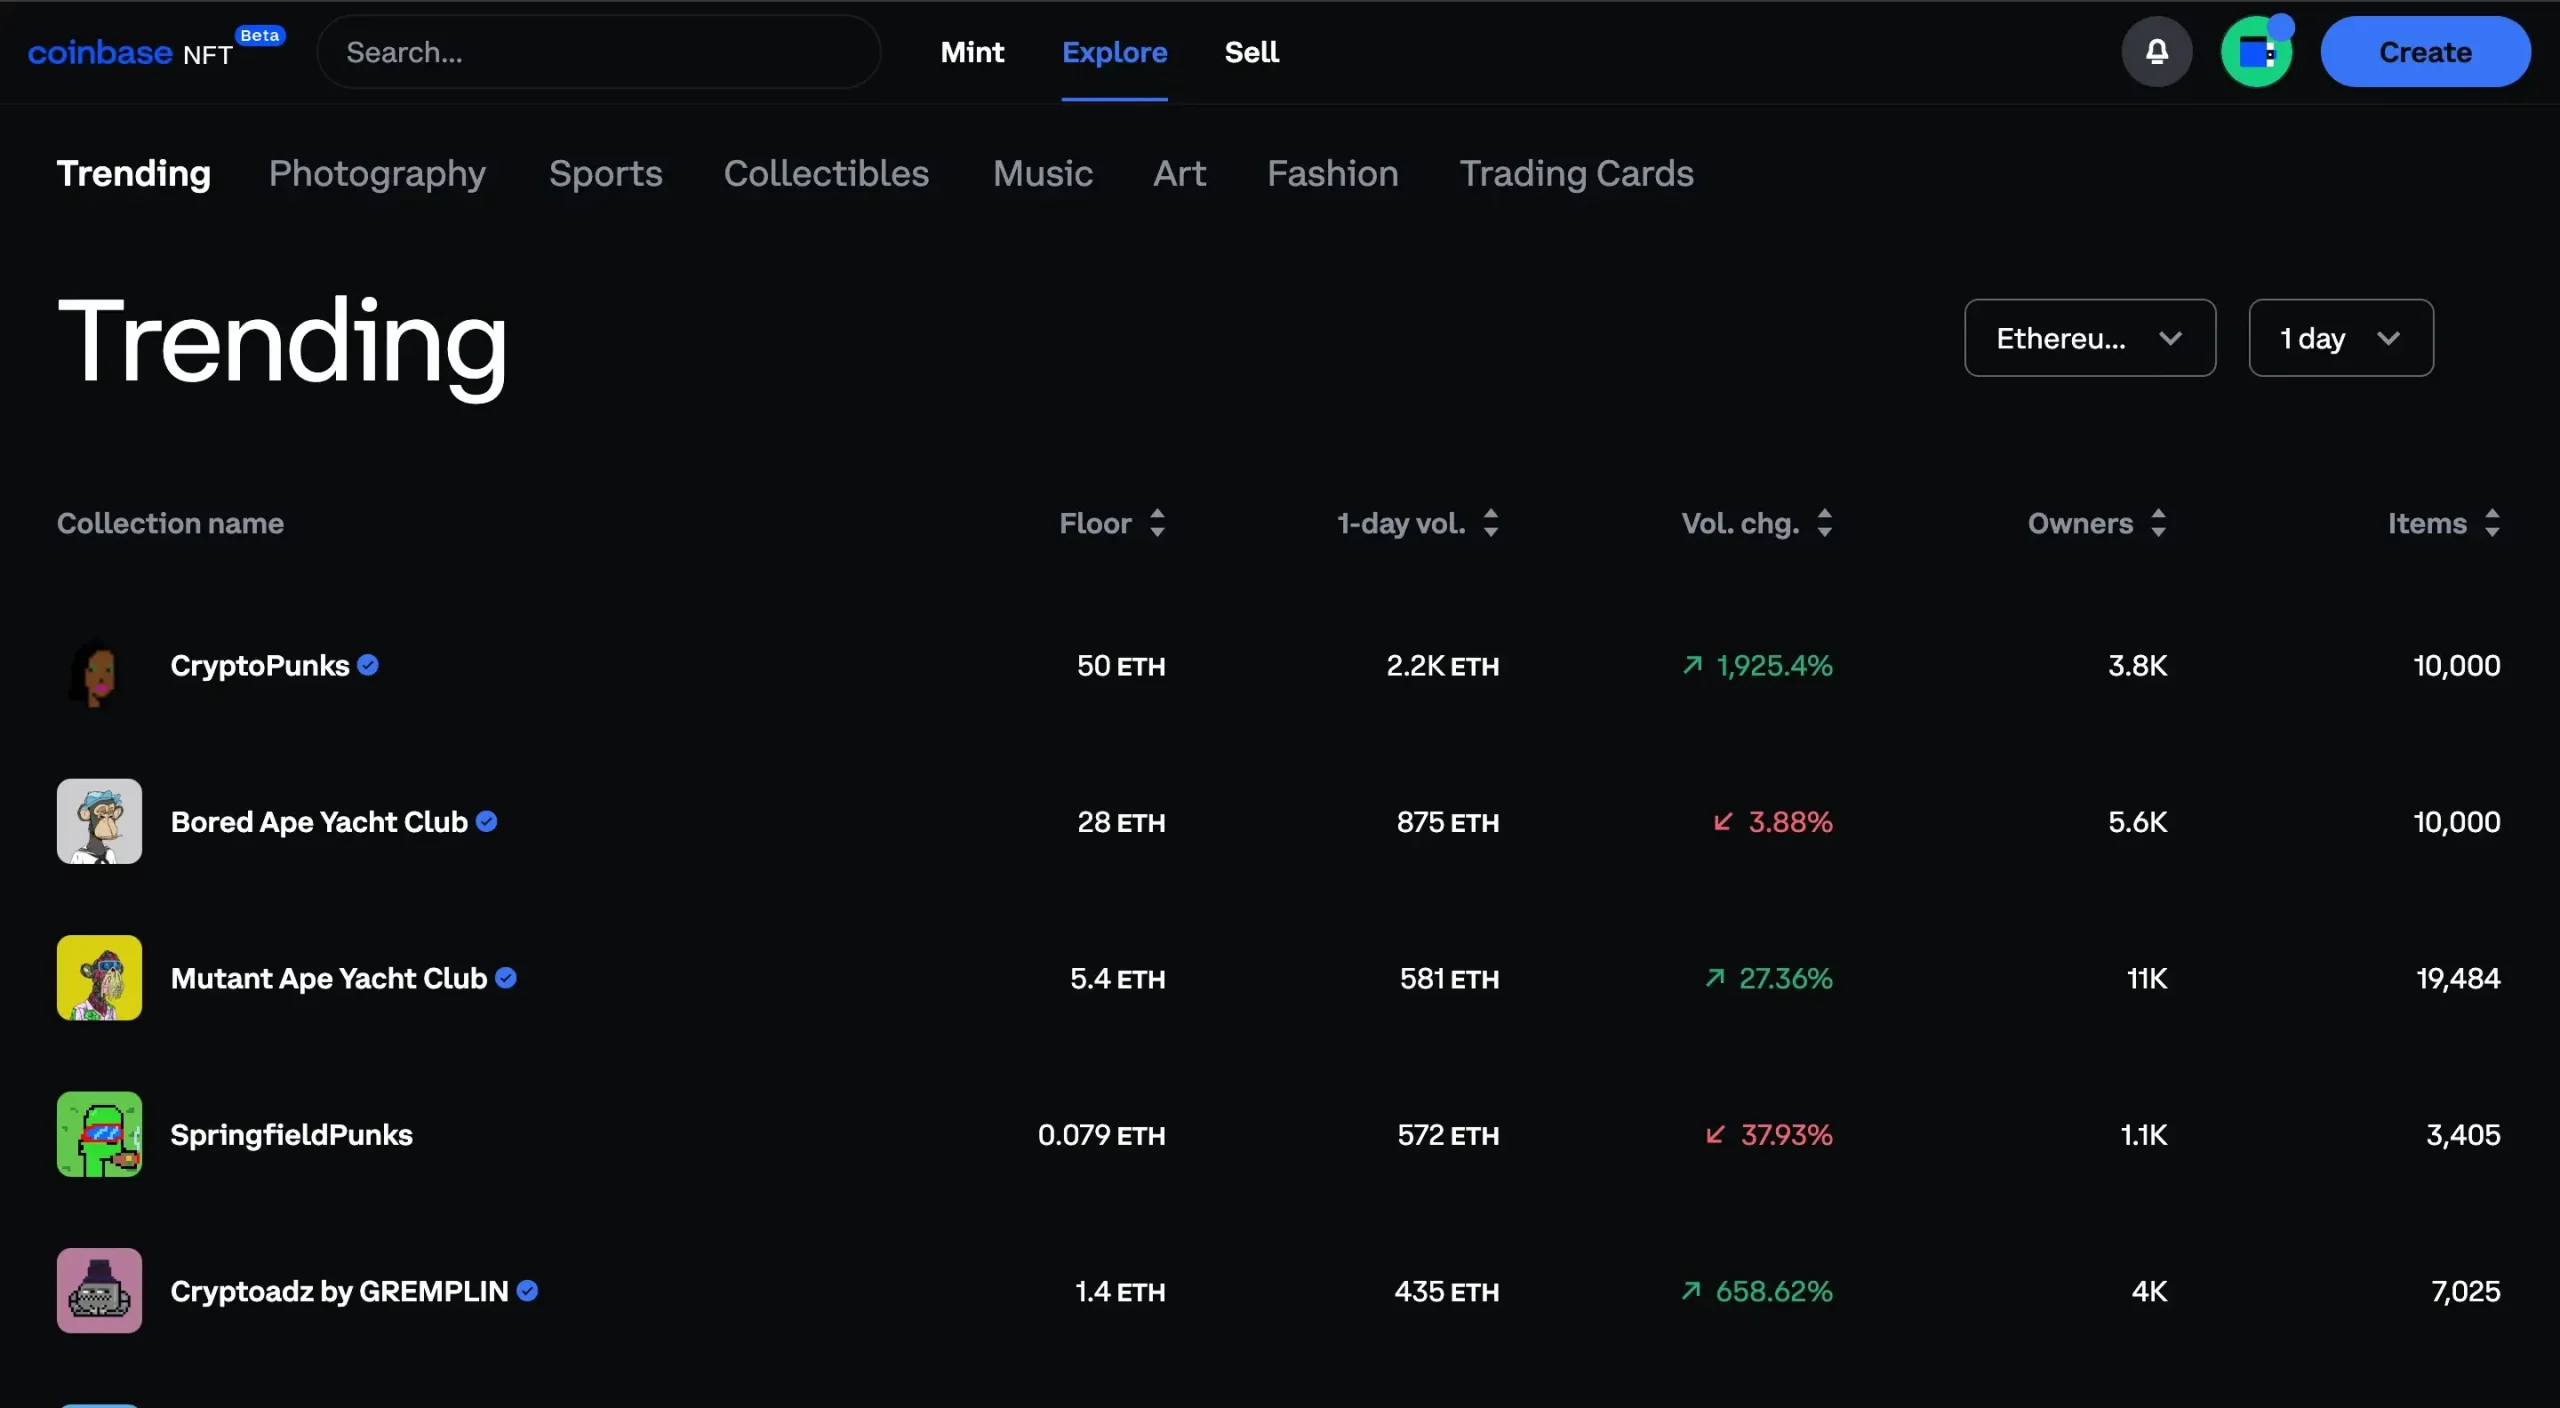Click Cryptoadz by GREMPLIN verified badge

pyautogui.click(x=528, y=1290)
